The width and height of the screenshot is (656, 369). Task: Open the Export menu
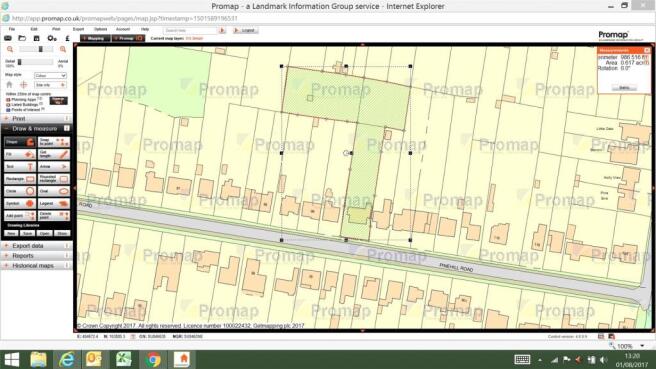click(78, 29)
